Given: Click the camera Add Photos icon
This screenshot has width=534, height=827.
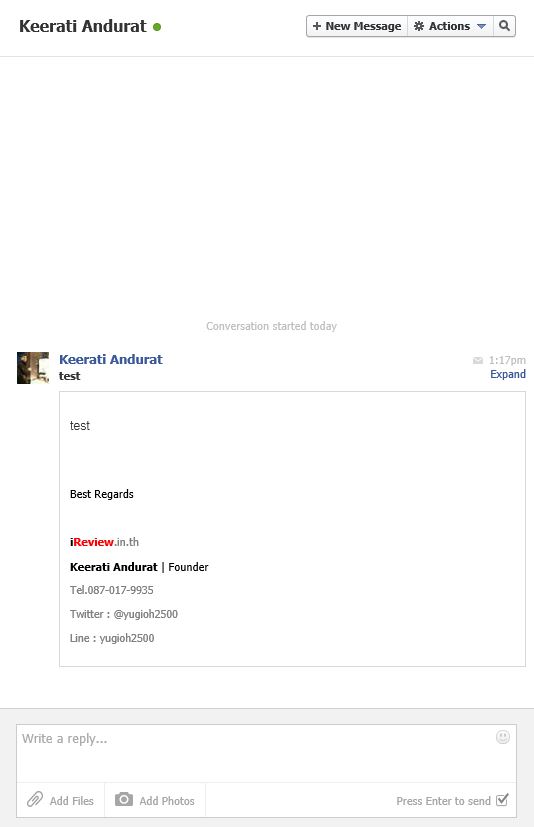Looking at the screenshot, I should (x=124, y=799).
